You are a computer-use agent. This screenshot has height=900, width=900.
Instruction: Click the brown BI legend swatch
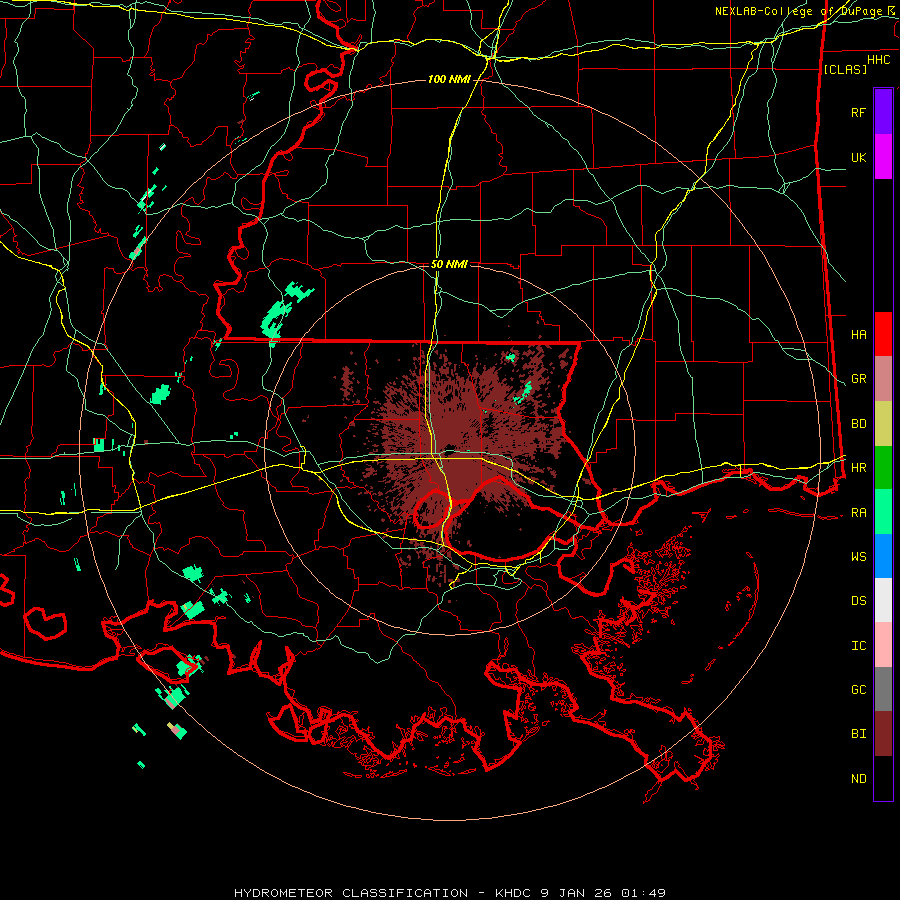[x=883, y=734]
